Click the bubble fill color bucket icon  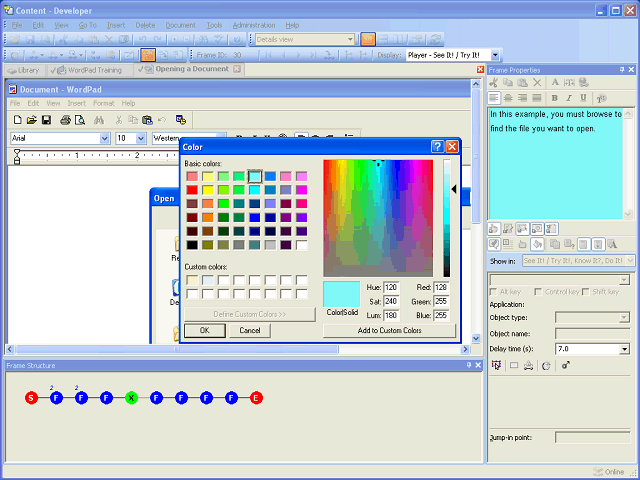pyautogui.click(x=537, y=244)
